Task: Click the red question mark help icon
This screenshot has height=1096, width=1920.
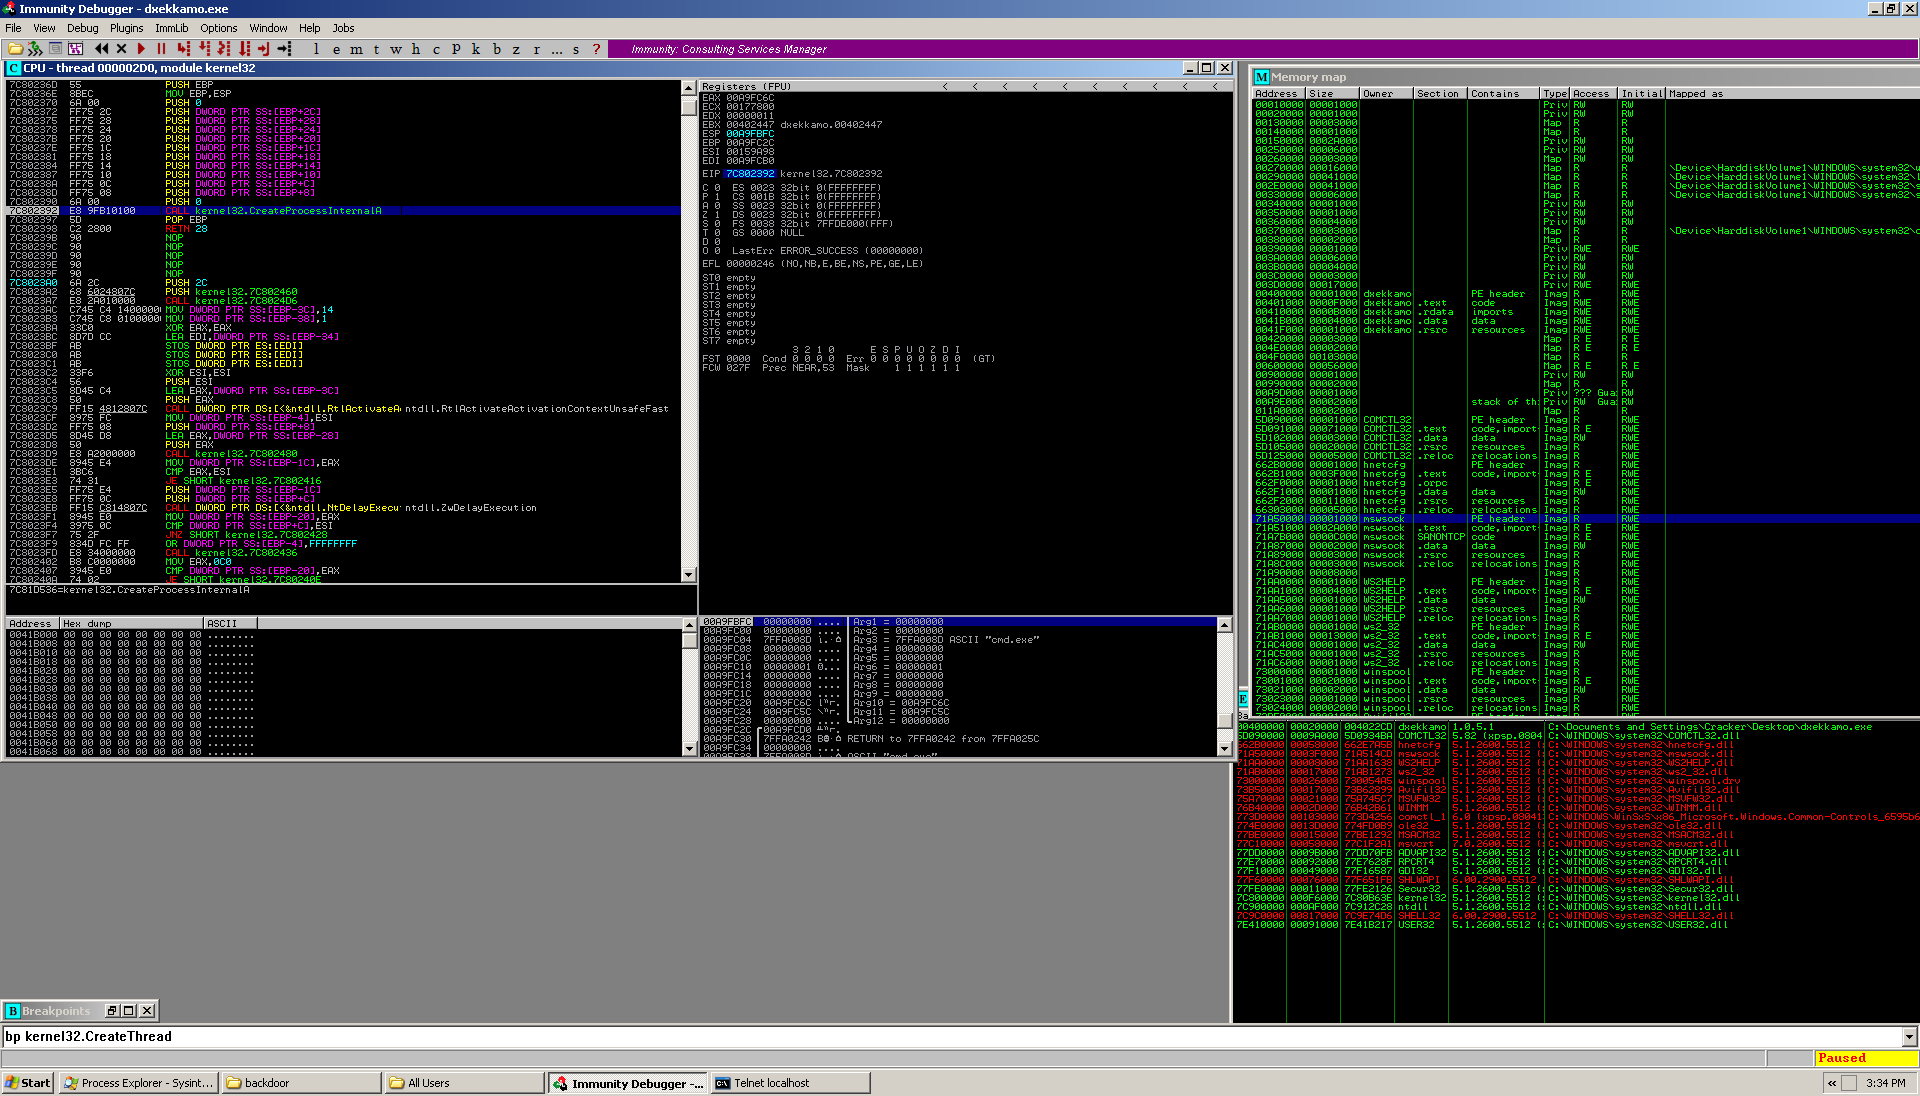Action: [x=596, y=49]
